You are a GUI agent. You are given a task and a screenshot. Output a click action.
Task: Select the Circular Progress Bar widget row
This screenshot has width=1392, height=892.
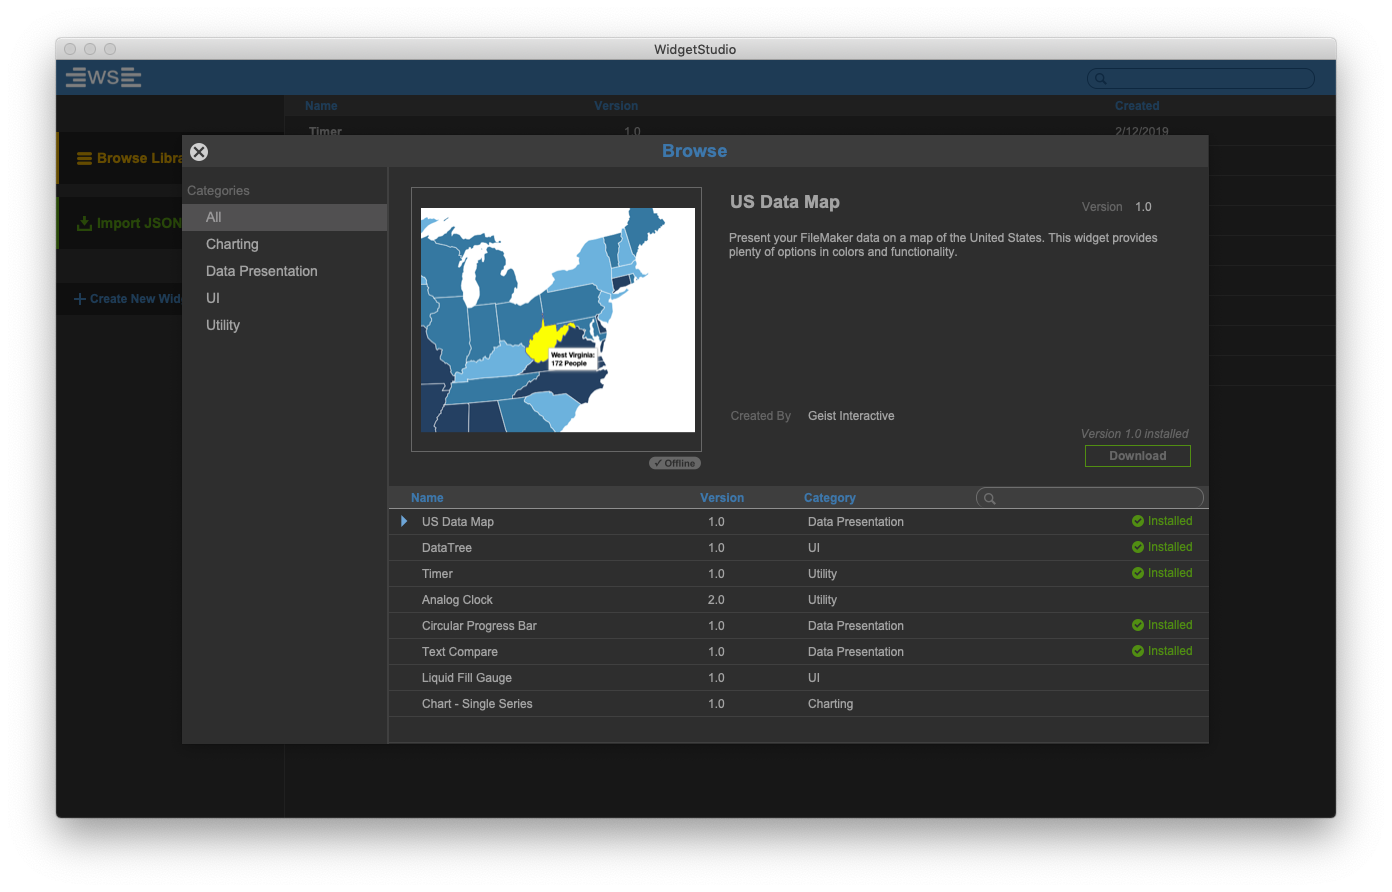[x=798, y=626]
